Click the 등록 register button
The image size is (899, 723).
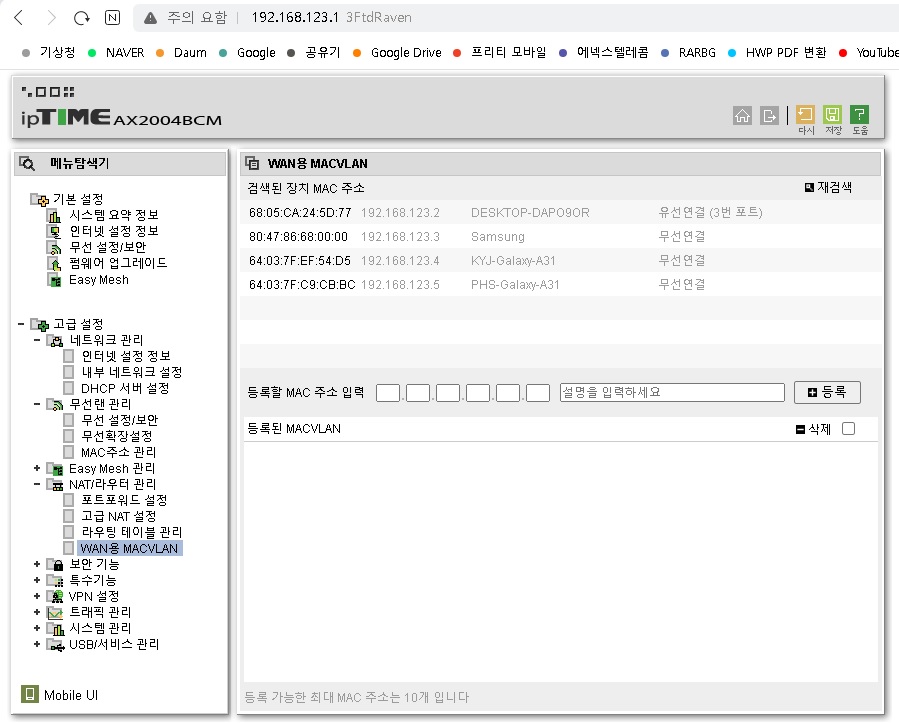pyautogui.click(x=827, y=392)
